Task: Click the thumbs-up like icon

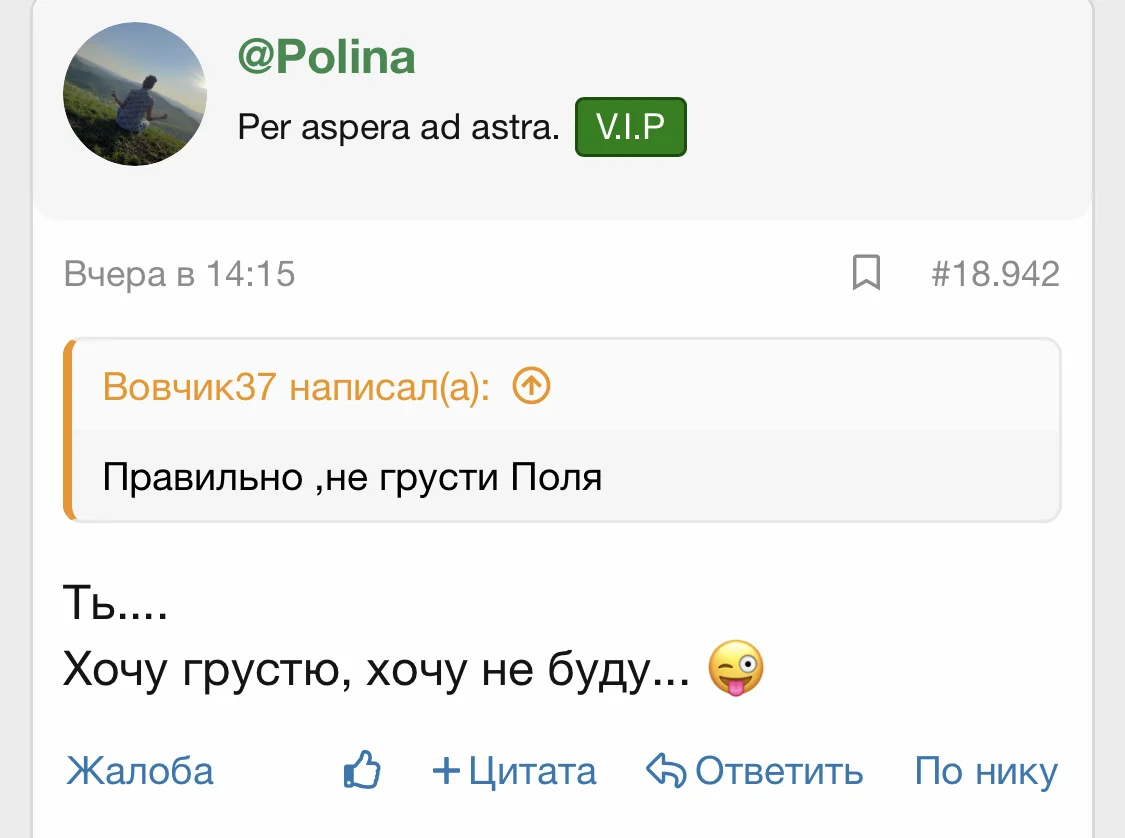Action: point(361,770)
